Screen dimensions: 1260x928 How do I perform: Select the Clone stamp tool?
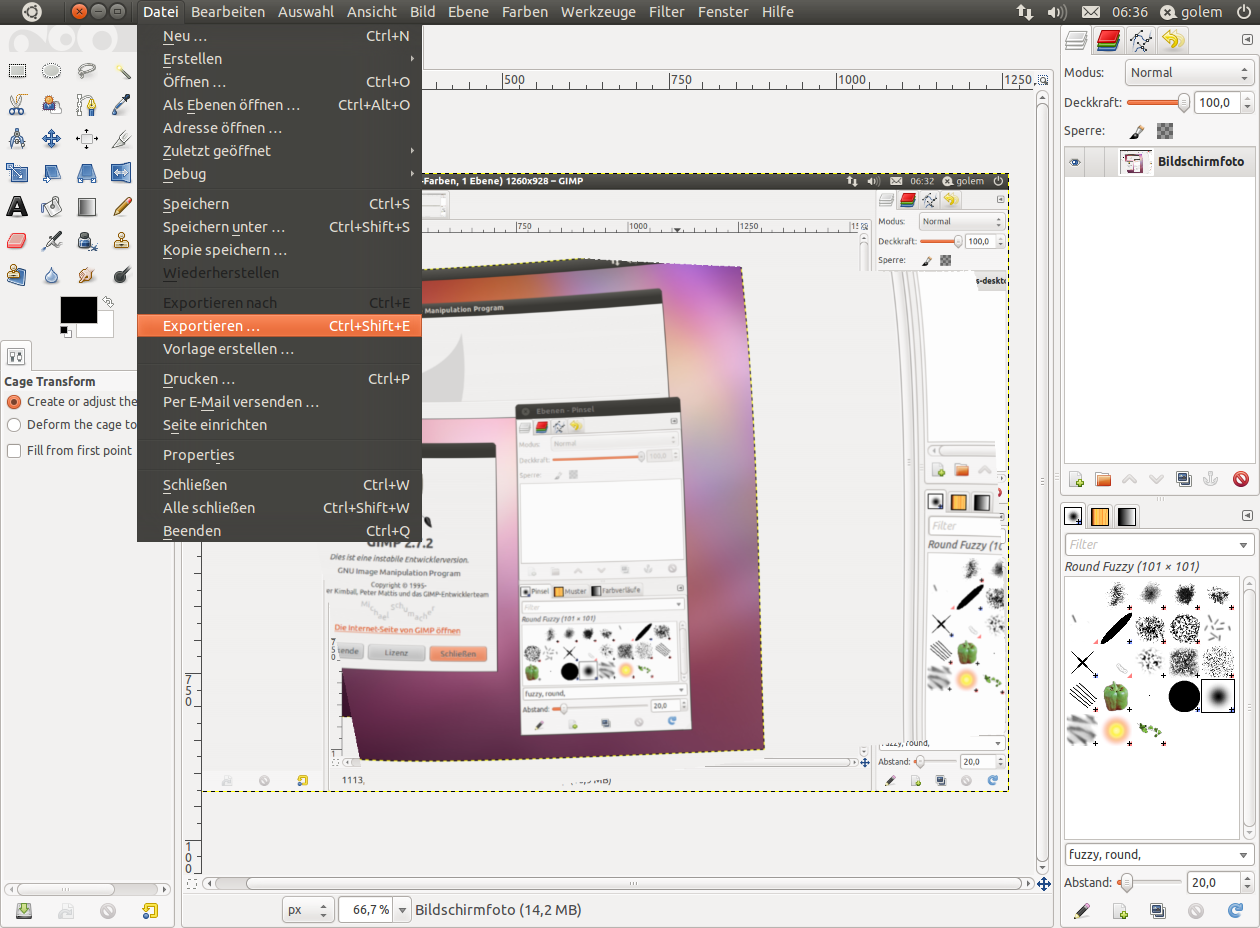[122, 240]
